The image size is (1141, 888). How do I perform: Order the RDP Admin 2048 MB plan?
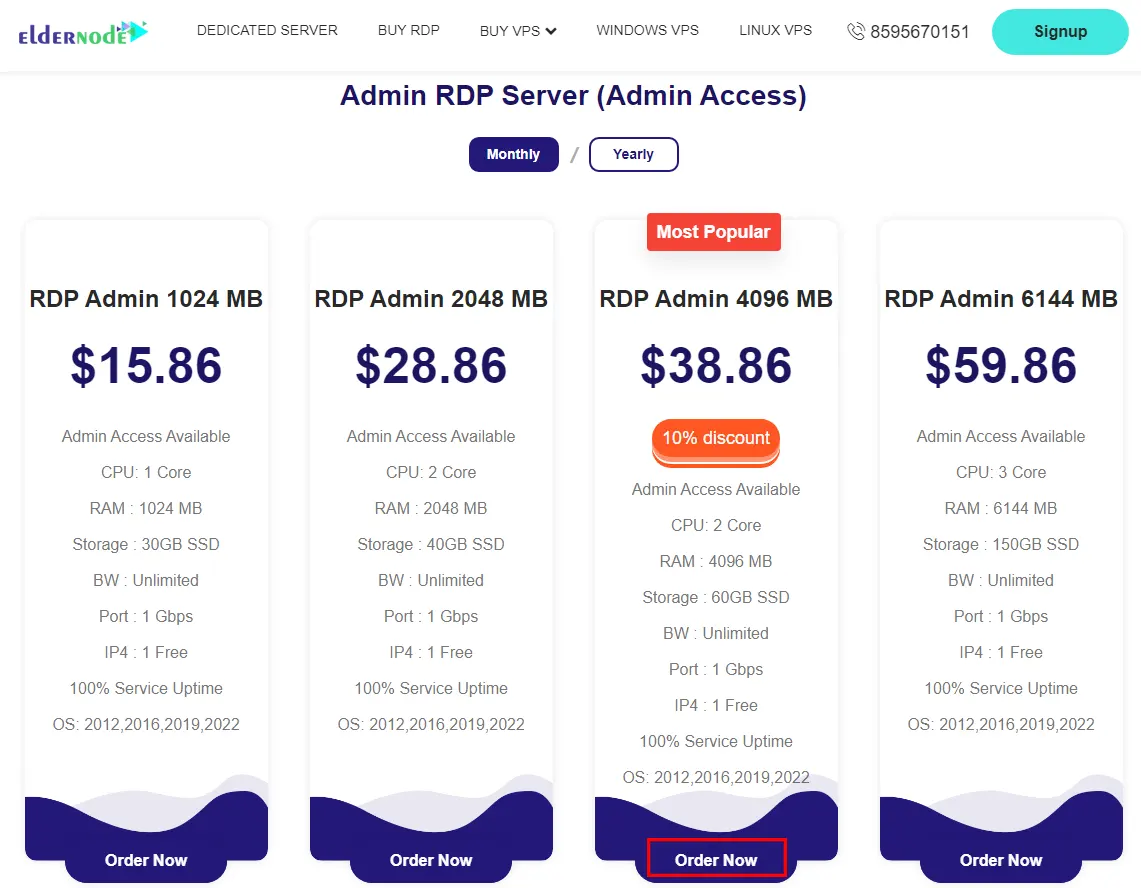click(431, 860)
